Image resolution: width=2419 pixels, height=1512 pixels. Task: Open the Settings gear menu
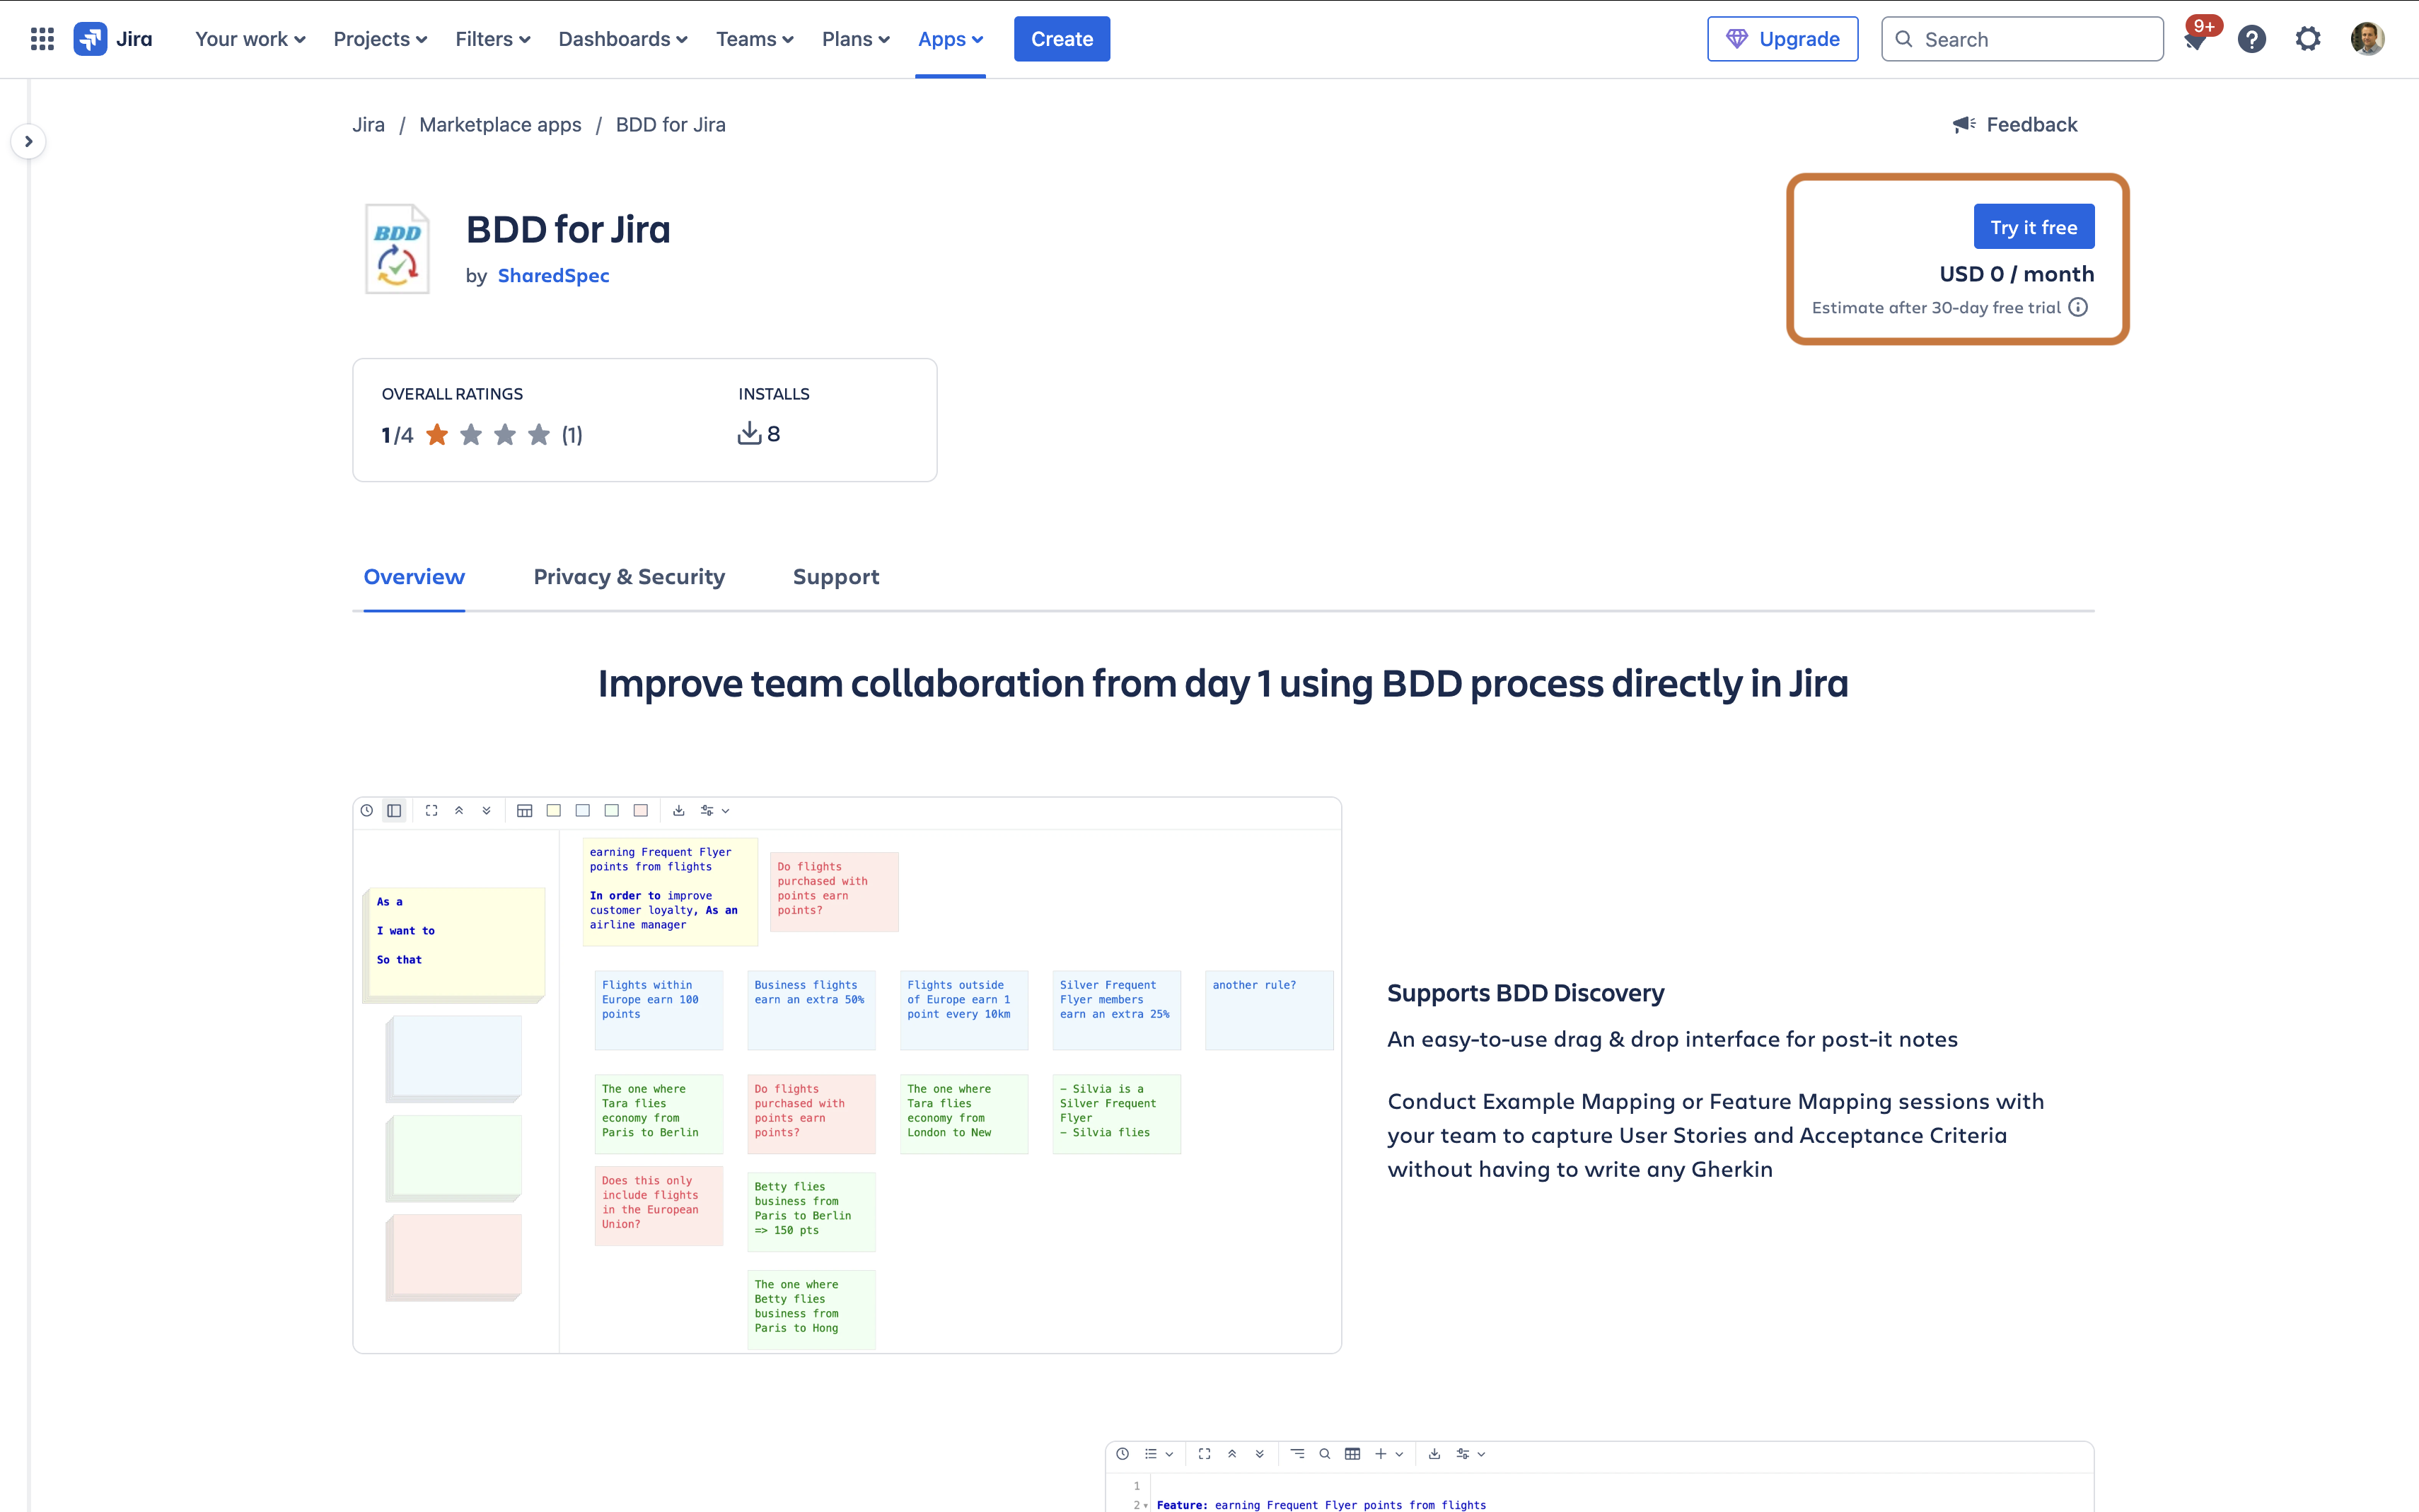point(2308,39)
